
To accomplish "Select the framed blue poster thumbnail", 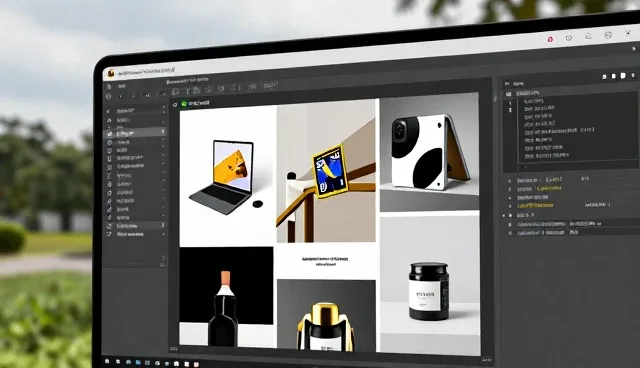I will click(326, 171).
